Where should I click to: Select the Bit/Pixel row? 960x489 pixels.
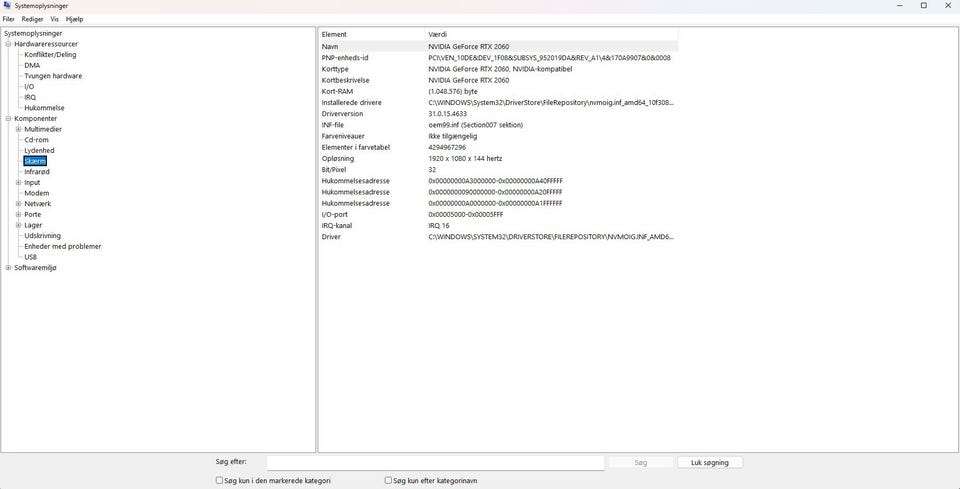point(498,170)
